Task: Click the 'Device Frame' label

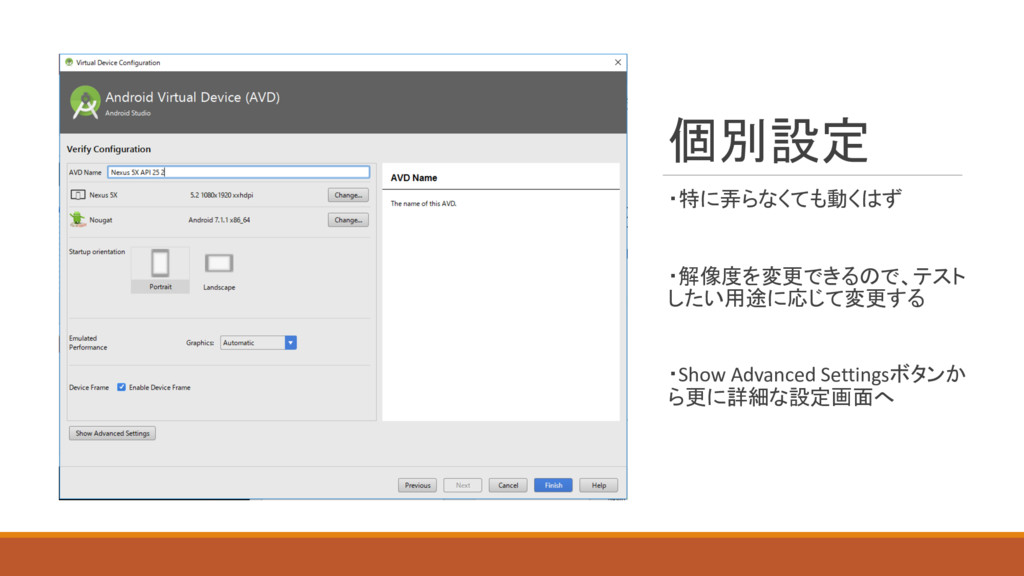Action: point(89,387)
